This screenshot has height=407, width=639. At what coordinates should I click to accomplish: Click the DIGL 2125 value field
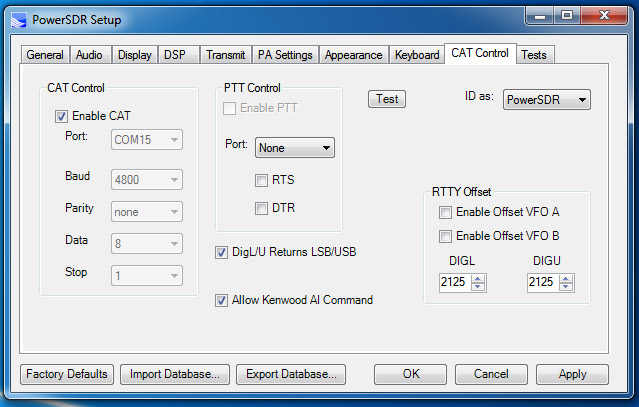pyautogui.click(x=455, y=282)
